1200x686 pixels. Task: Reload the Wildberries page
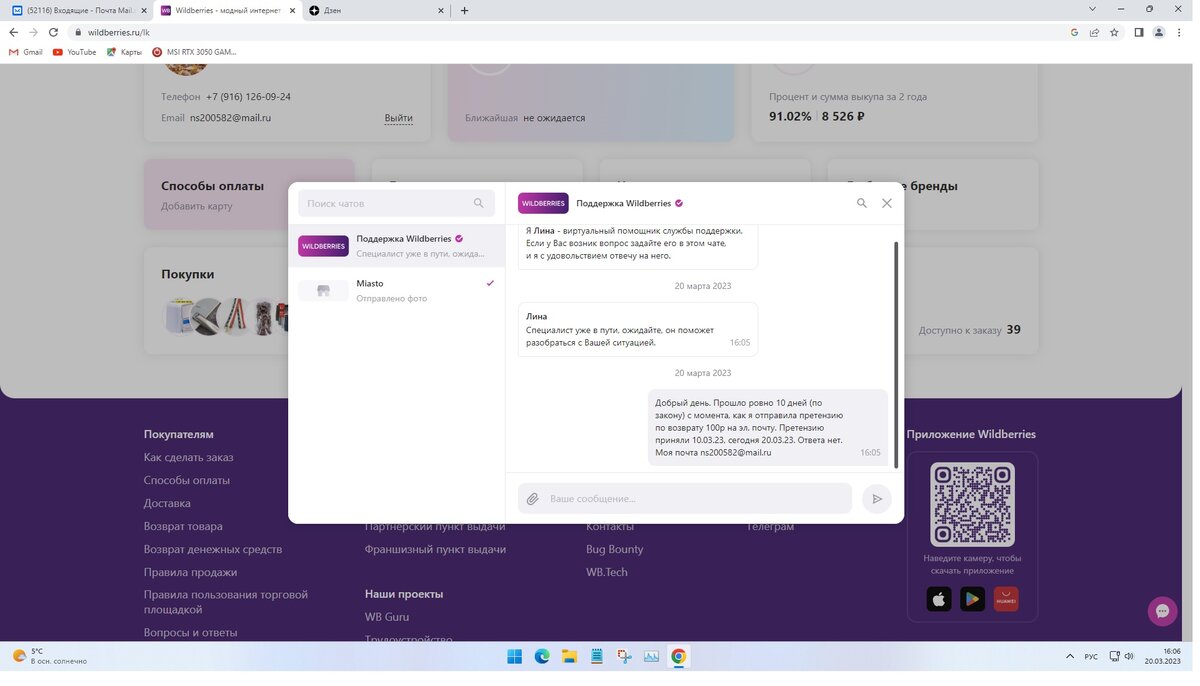[x=53, y=32]
